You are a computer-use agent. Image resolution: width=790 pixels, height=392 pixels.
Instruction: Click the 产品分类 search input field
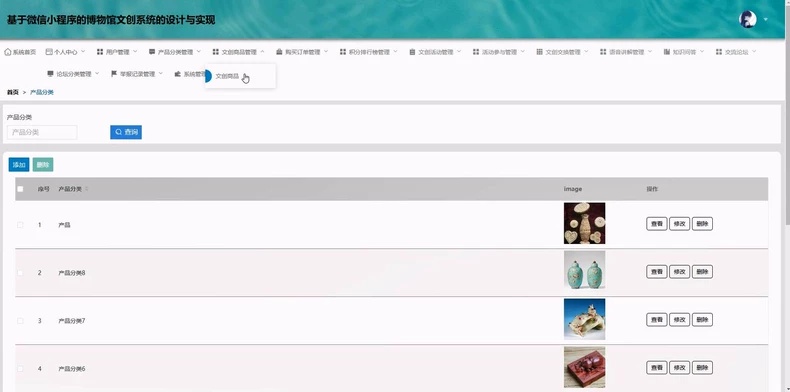42,133
